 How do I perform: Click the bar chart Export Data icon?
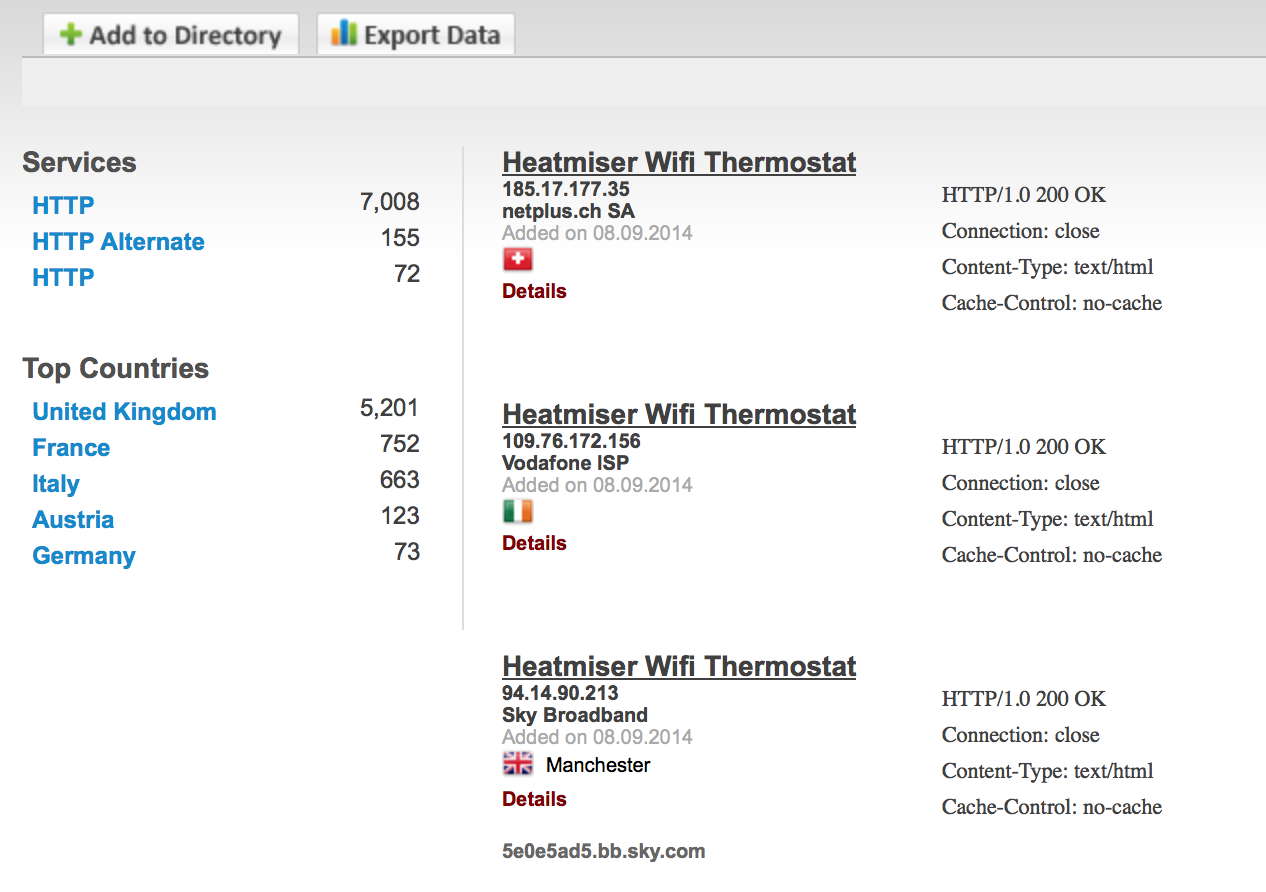344,35
